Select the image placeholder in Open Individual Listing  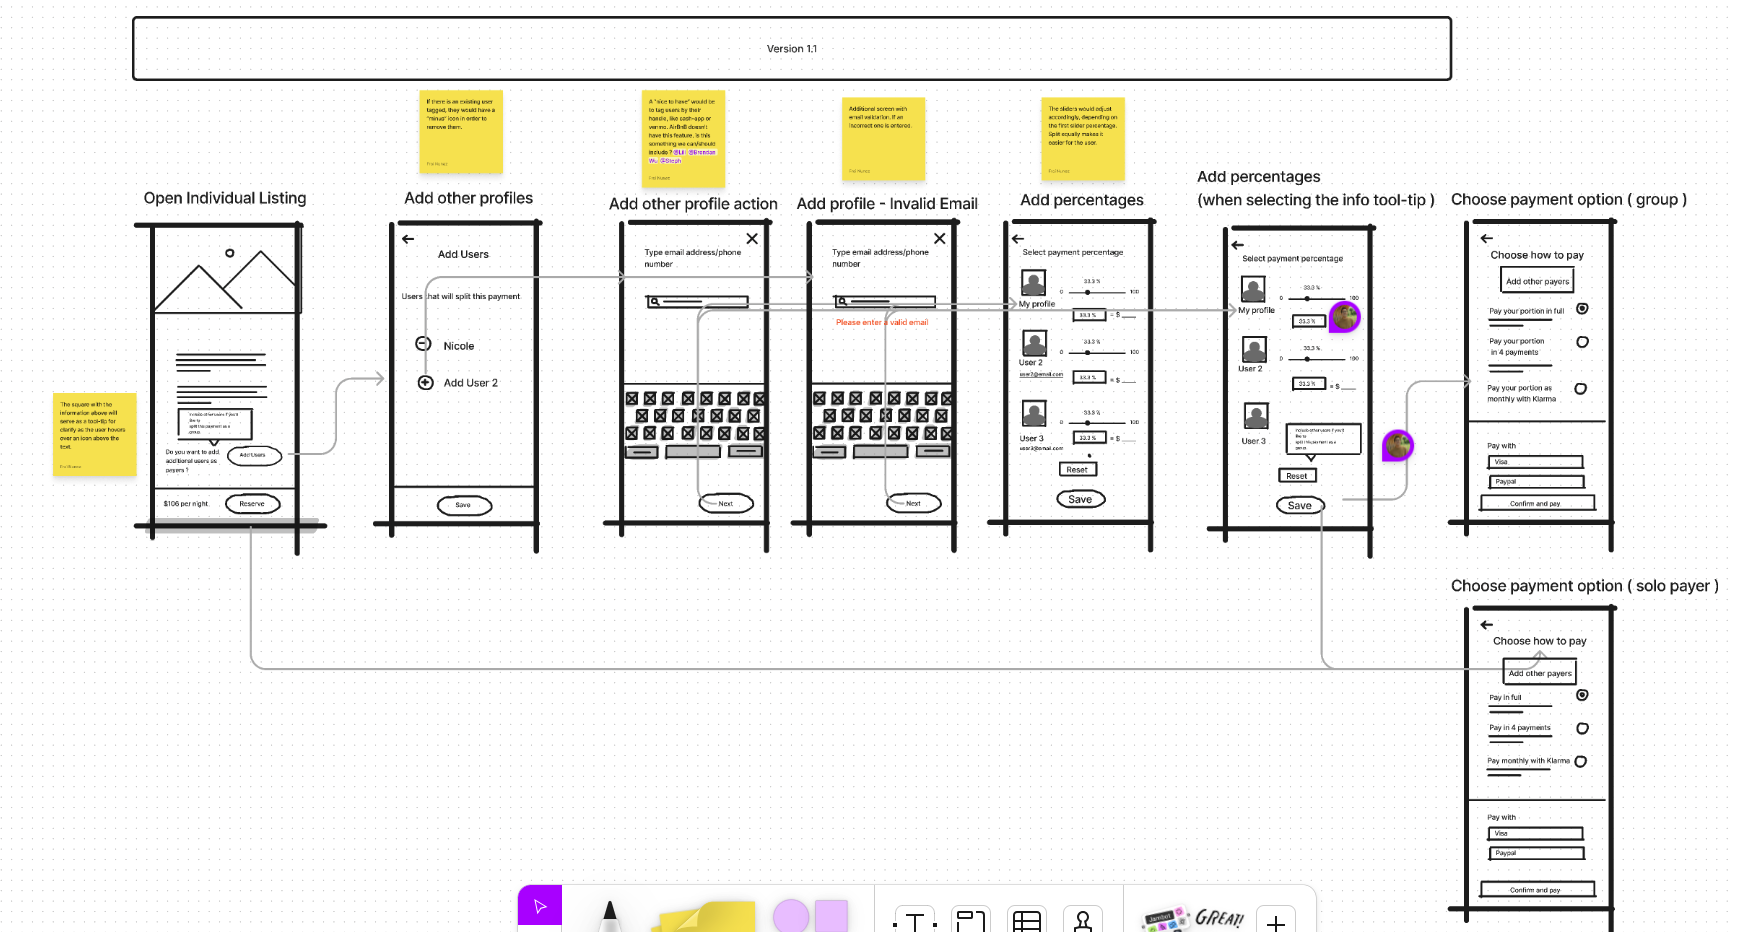[x=225, y=269]
